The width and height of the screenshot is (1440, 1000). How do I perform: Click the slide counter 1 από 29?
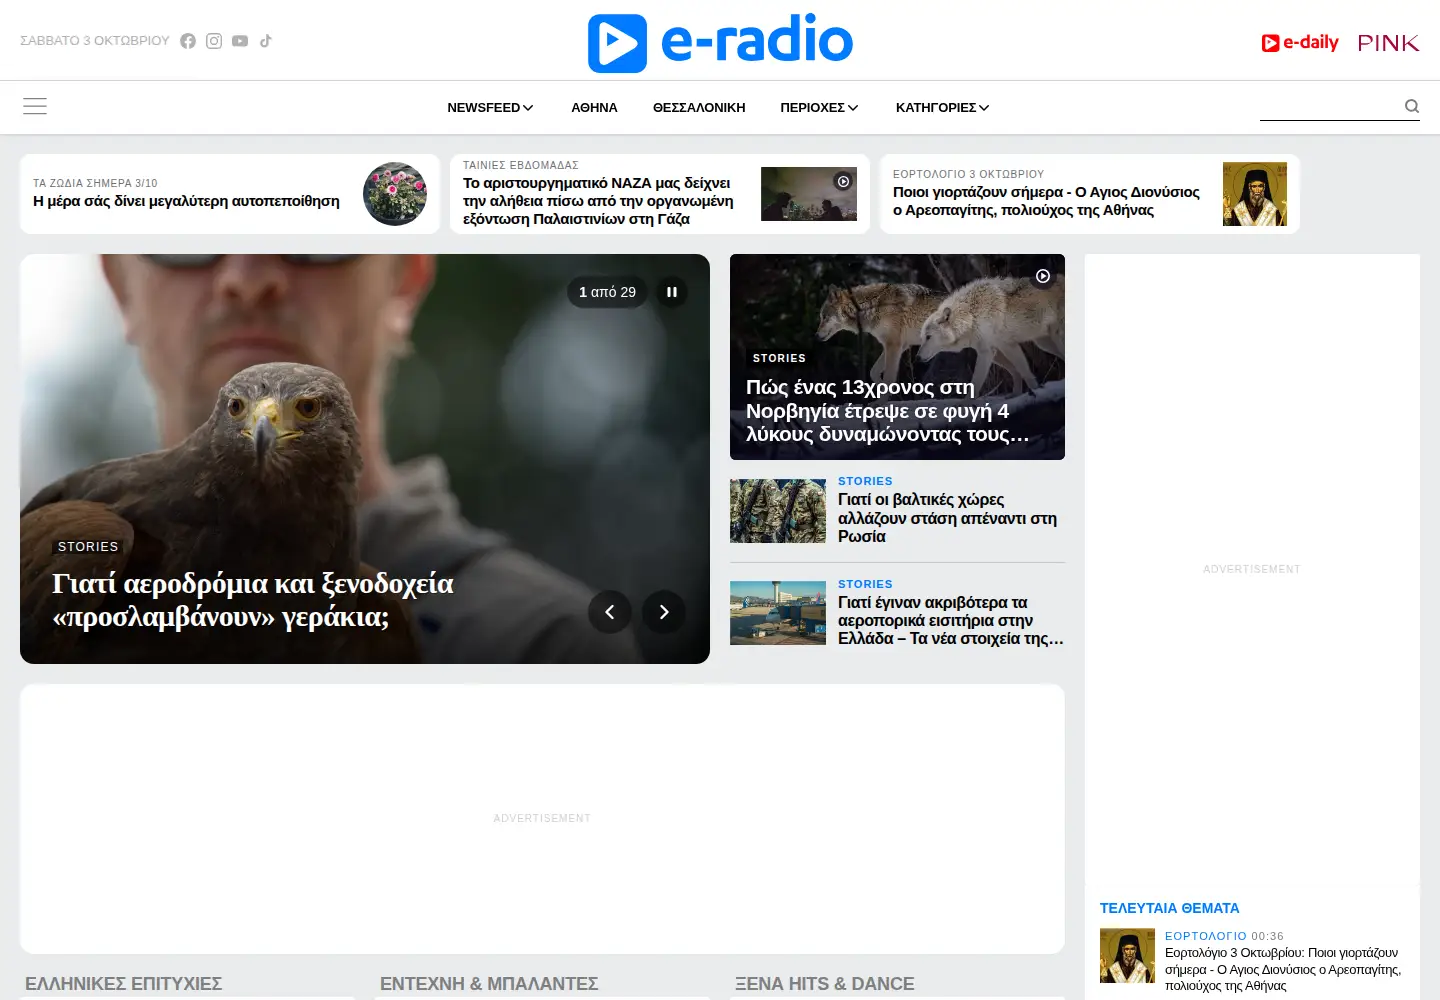tap(607, 292)
